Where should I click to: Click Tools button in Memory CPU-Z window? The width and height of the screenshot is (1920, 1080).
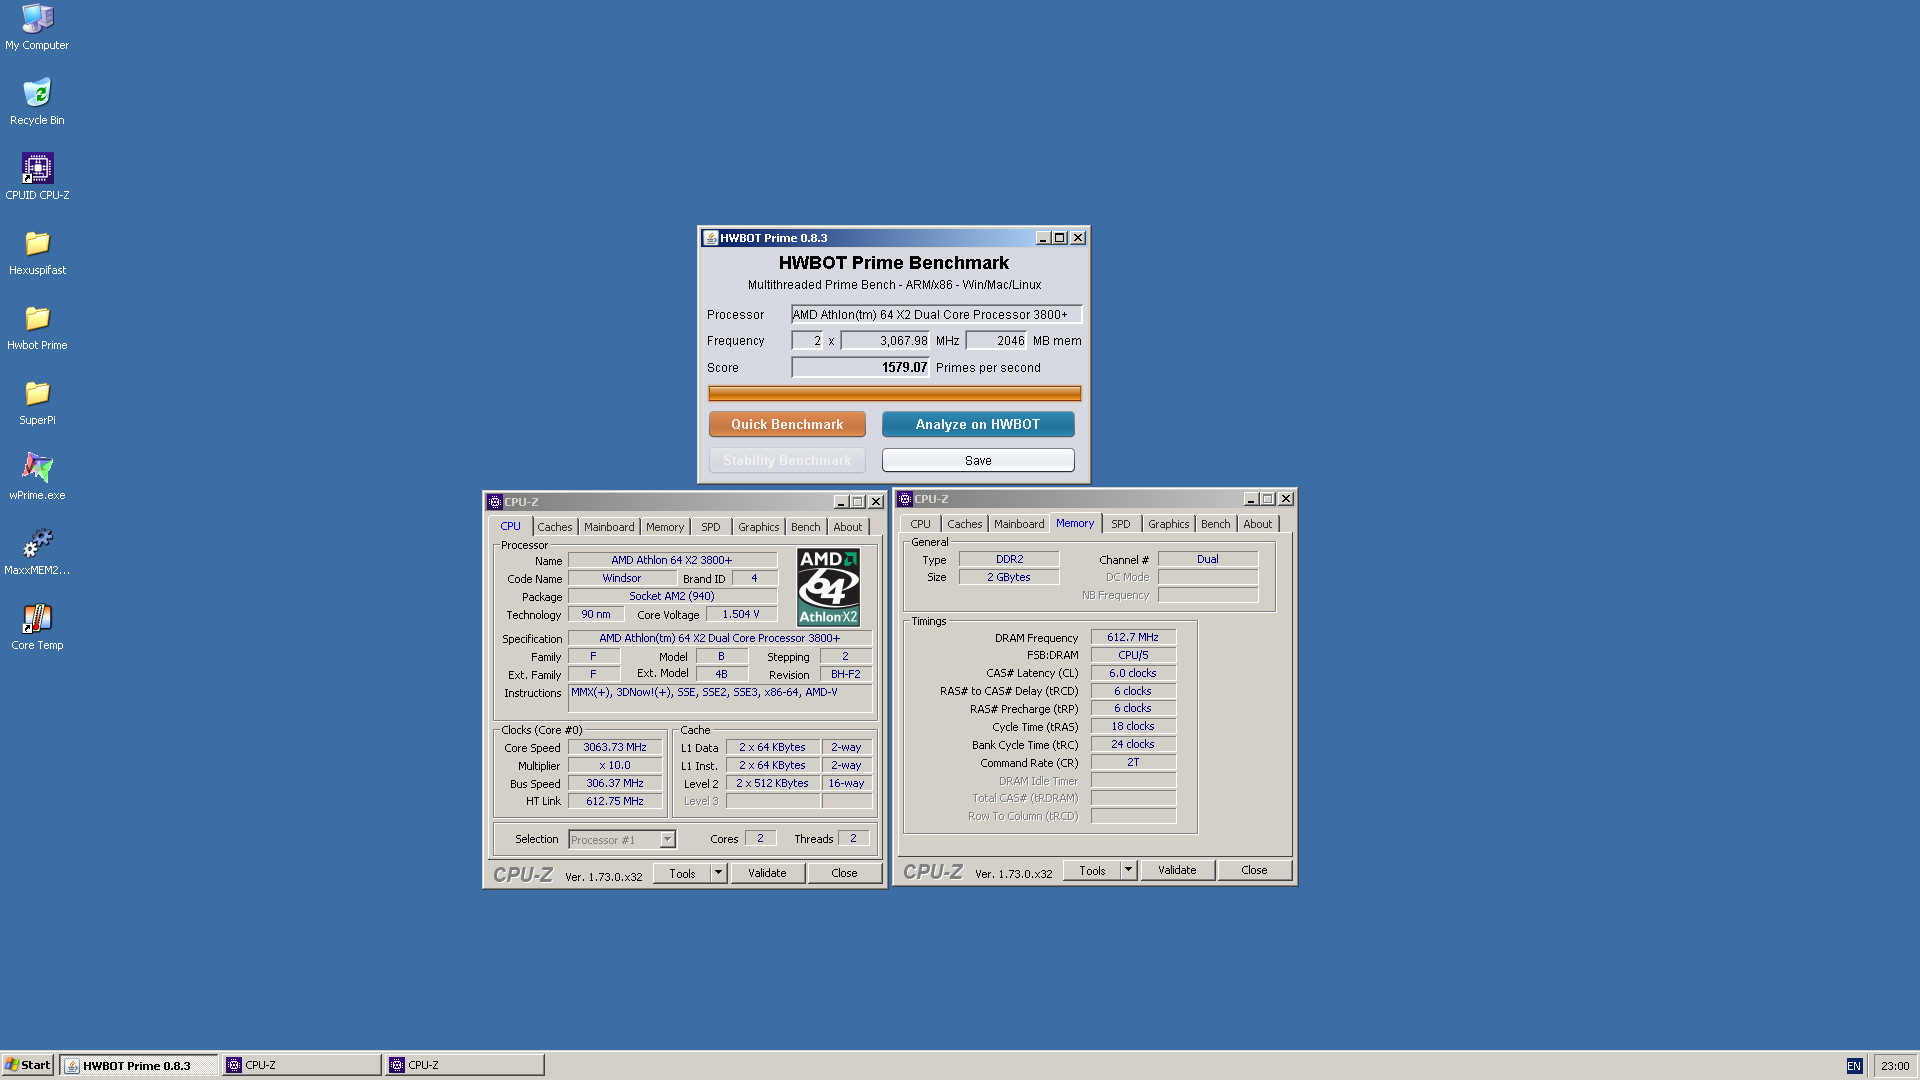(x=1092, y=870)
